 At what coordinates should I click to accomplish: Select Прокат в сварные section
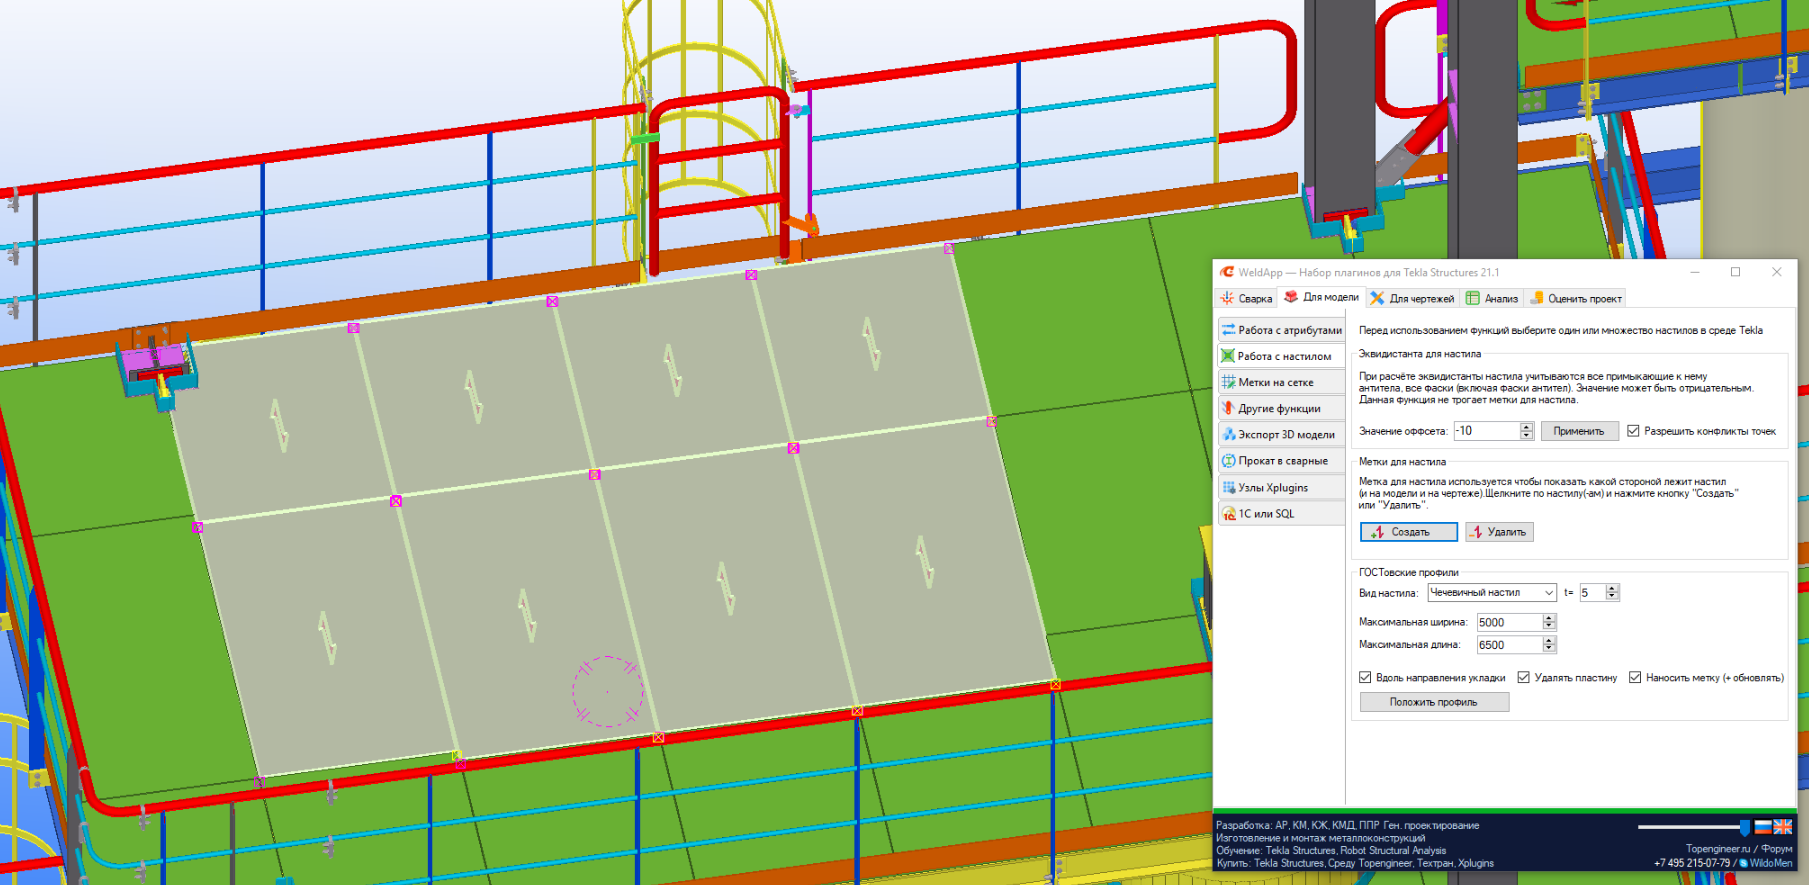pos(1282,461)
